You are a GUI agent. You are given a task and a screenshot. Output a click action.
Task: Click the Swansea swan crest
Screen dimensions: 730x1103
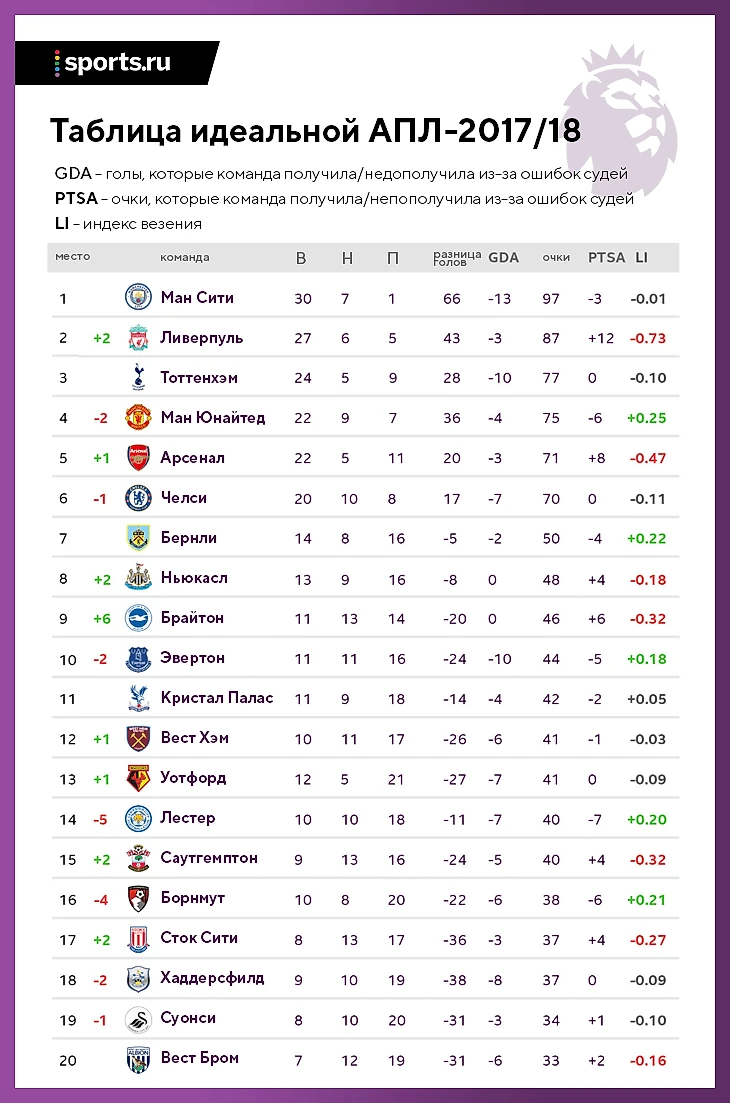point(138,1018)
